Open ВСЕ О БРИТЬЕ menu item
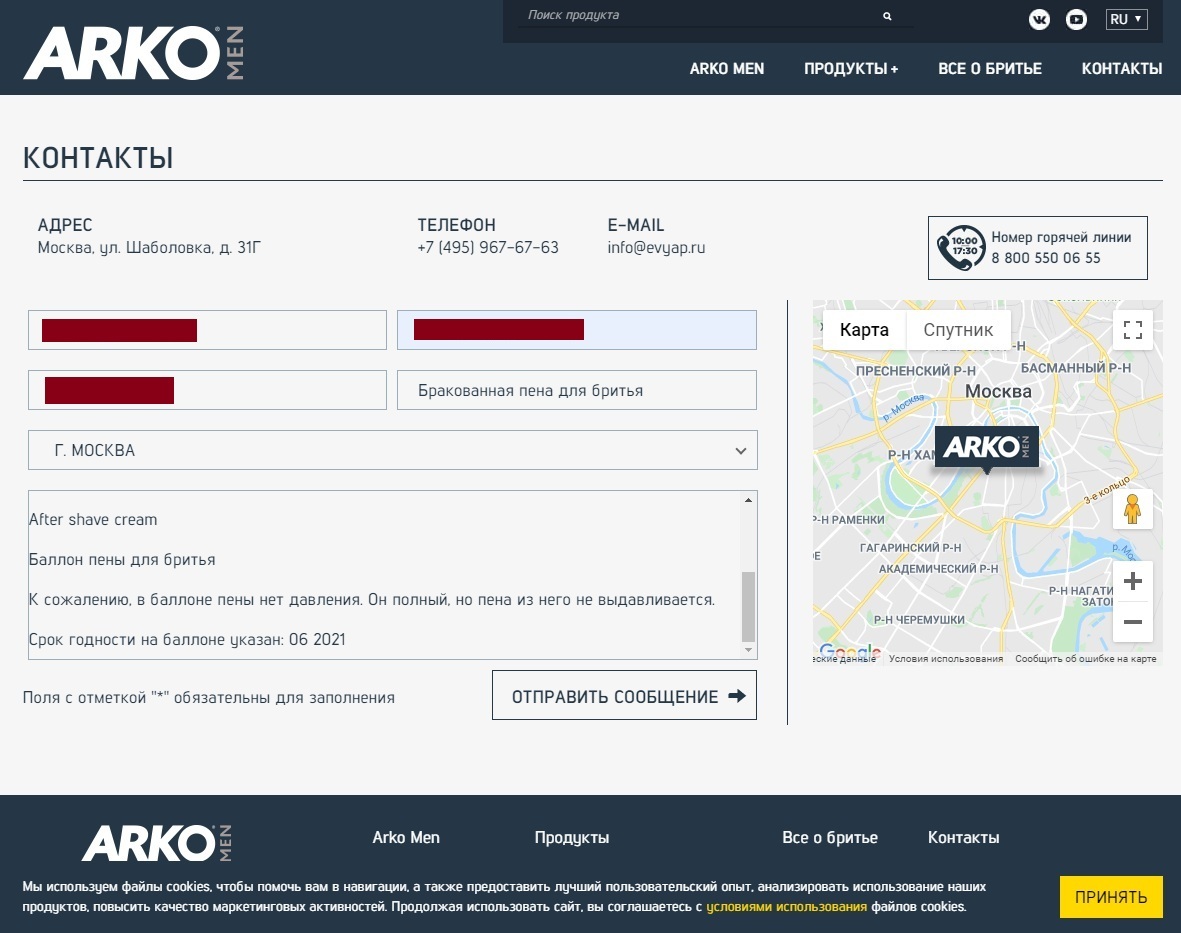This screenshot has width=1181, height=933. coord(989,69)
